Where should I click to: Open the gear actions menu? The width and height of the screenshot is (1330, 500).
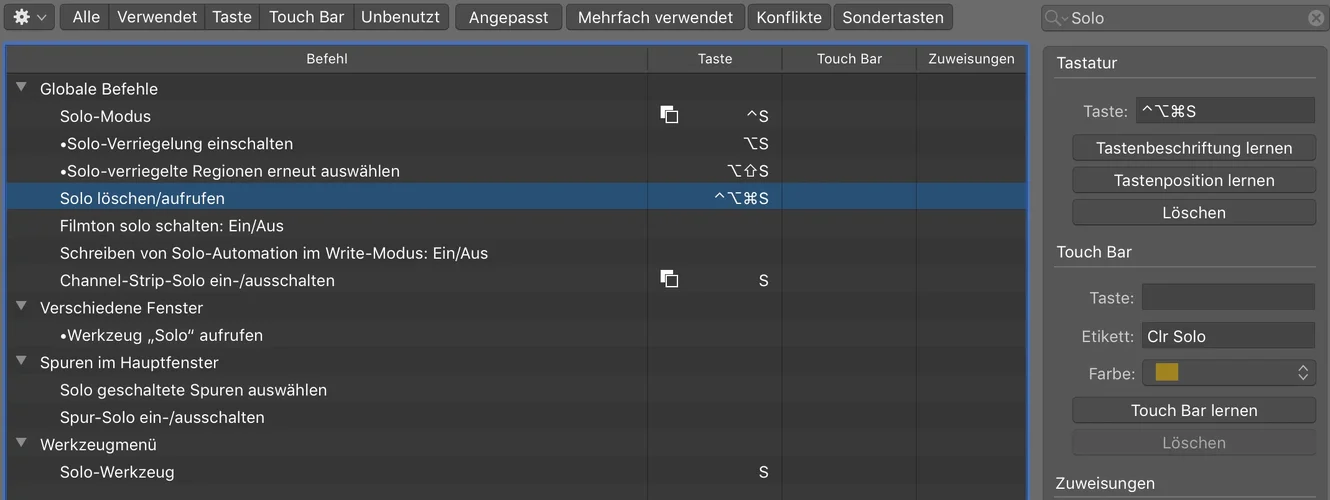pos(29,17)
